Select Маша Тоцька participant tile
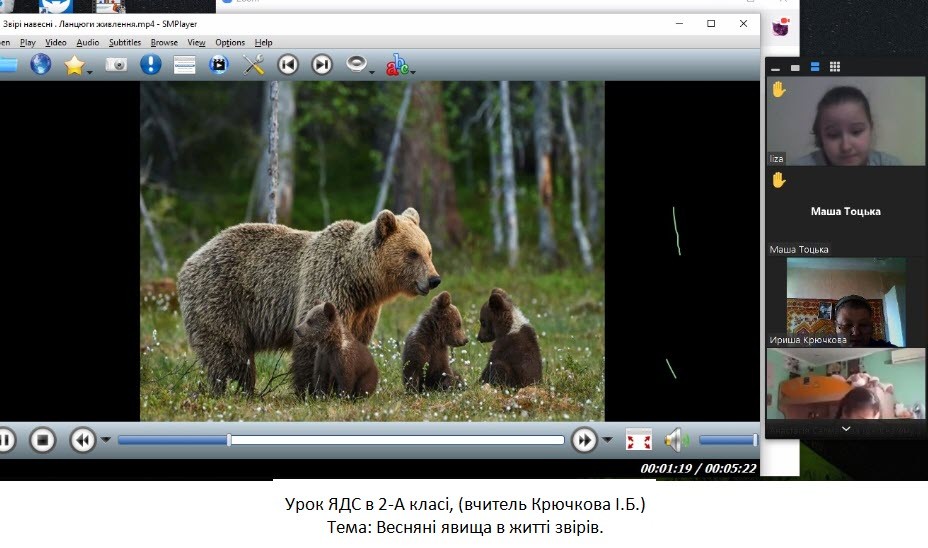Image resolution: width=928 pixels, height=548 pixels. (845, 212)
